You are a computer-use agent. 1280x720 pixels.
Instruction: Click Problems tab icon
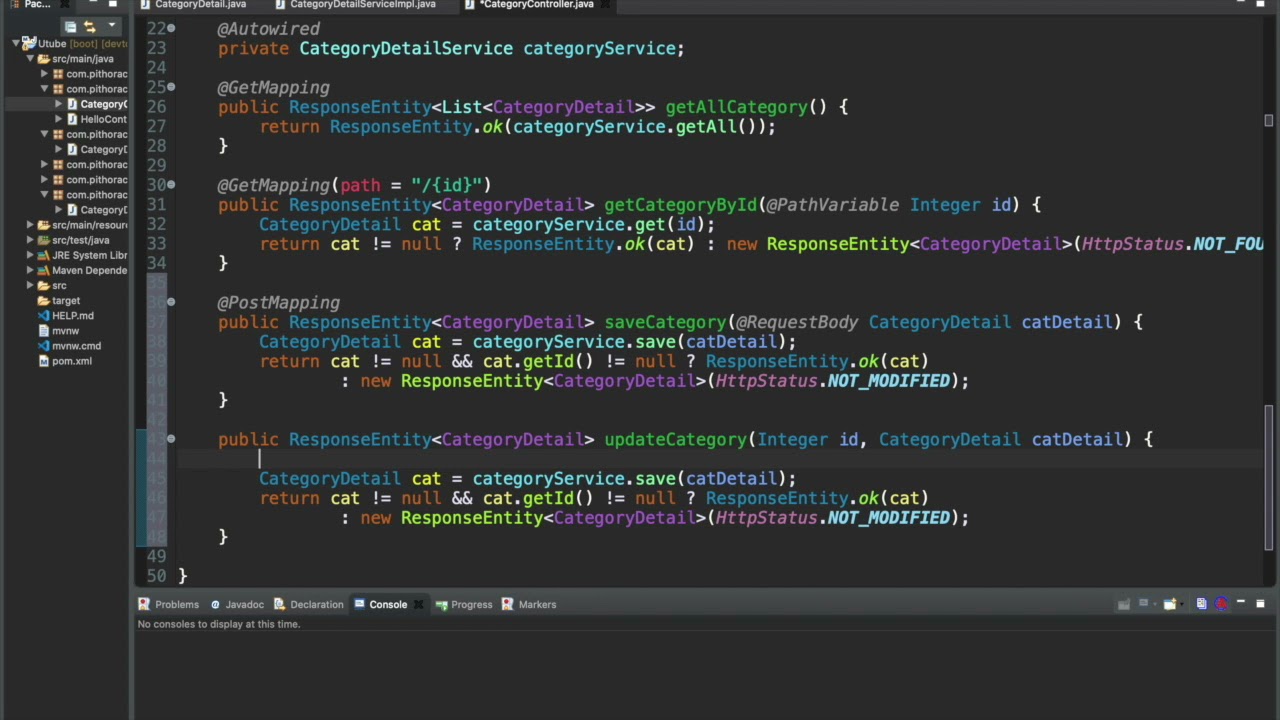point(144,604)
